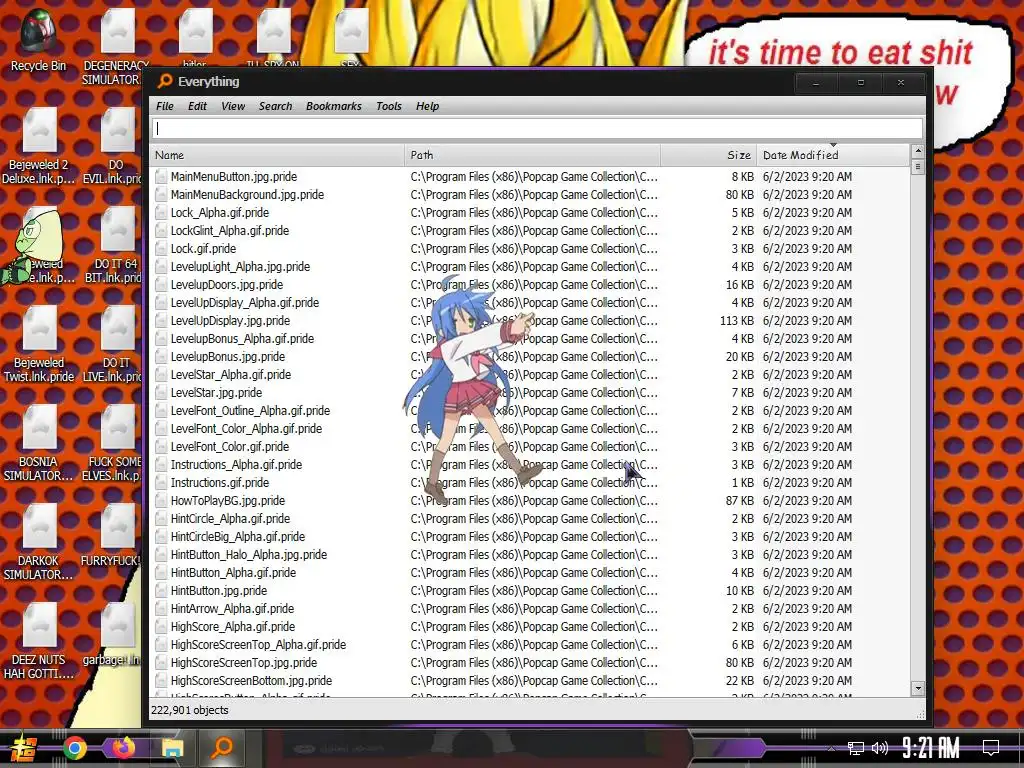Click the Everything magnifier icon in title bar
Viewport: 1024px width, 768px height.
pyautogui.click(x=165, y=81)
